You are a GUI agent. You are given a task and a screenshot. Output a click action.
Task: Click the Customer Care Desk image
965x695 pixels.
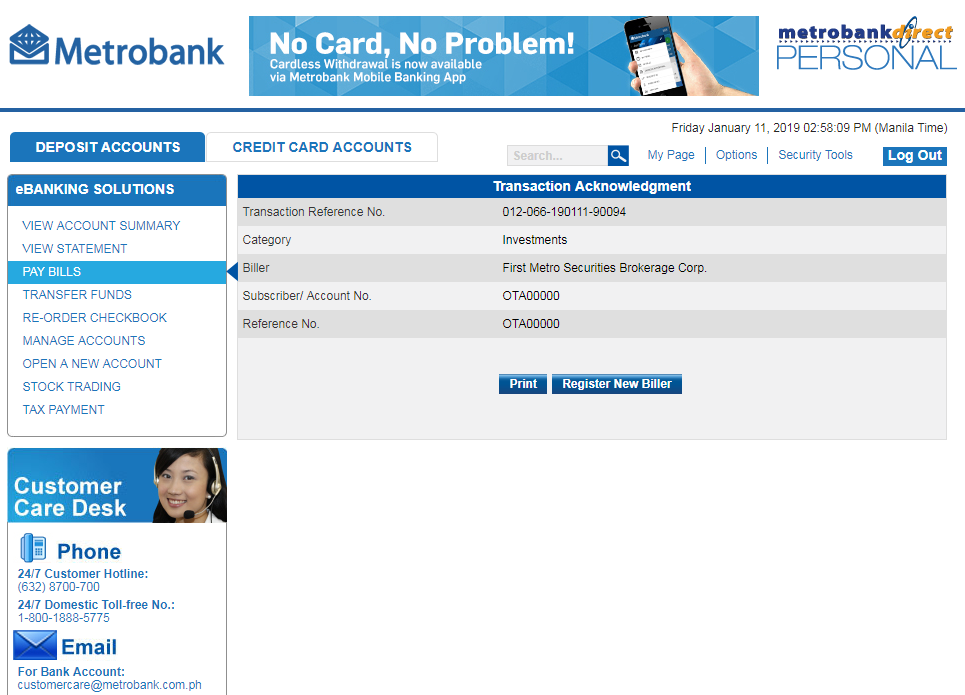click(x=117, y=486)
